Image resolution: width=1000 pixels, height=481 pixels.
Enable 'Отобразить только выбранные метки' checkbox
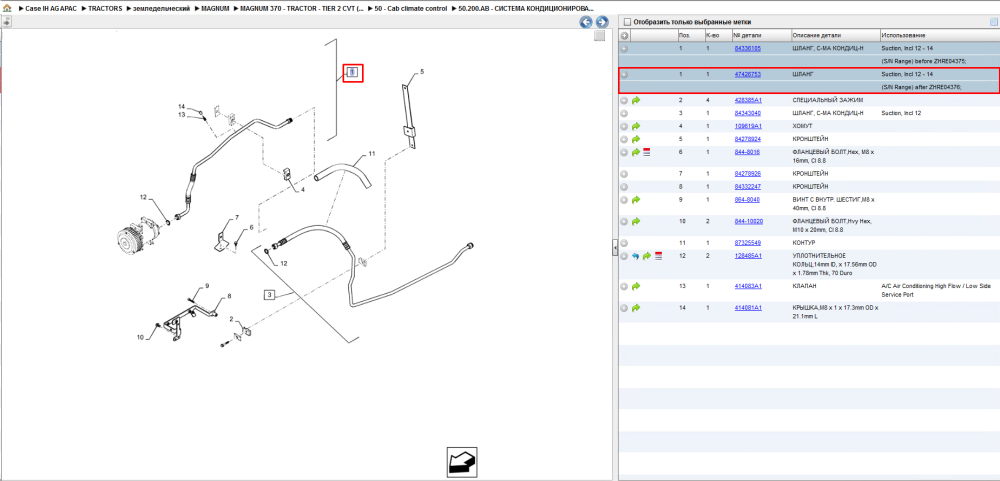click(627, 22)
